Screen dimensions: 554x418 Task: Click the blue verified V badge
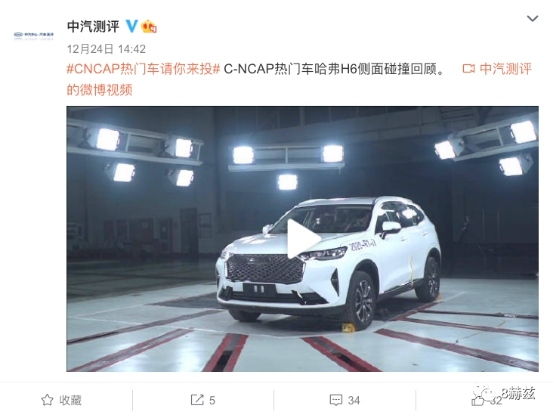[132, 26]
